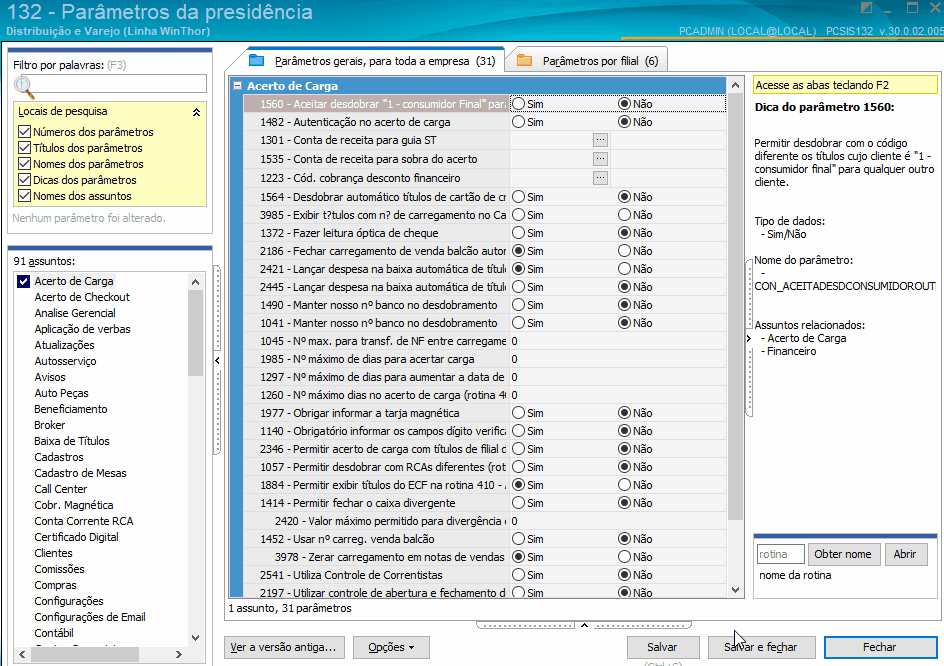Open the lookup button for 1301 Conta de receita para guia ST
Image resolution: width=944 pixels, height=666 pixels.
[600, 140]
